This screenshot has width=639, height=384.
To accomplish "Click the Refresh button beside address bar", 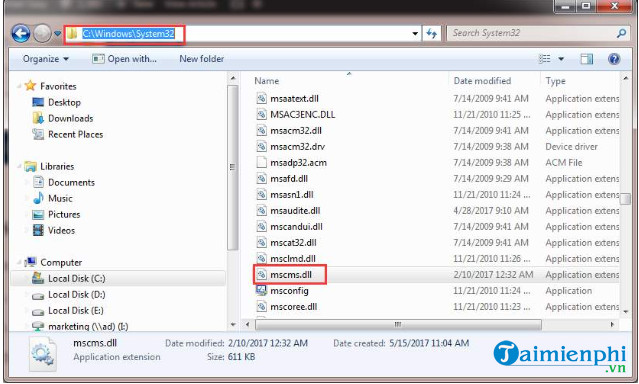I will (x=432, y=33).
